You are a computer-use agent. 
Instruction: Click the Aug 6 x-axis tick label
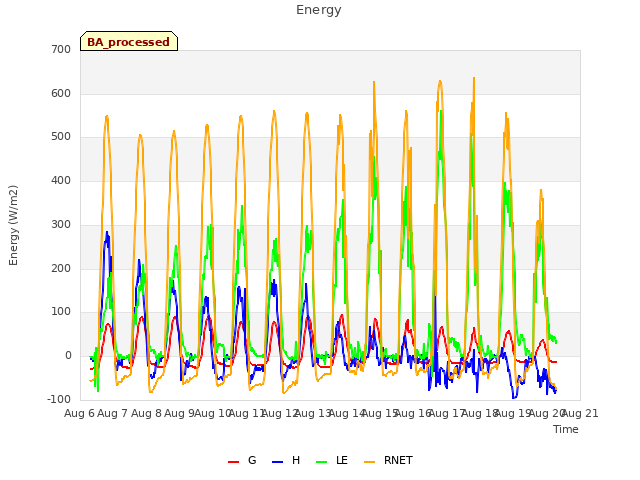(x=79, y=413)
